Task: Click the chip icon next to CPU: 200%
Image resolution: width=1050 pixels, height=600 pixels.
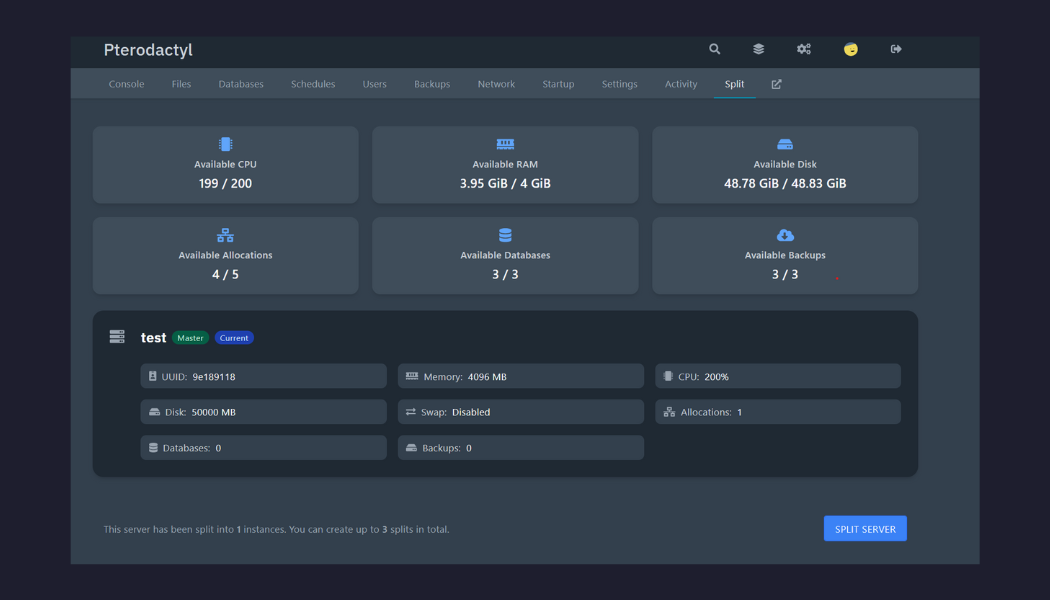Action: 668,376
